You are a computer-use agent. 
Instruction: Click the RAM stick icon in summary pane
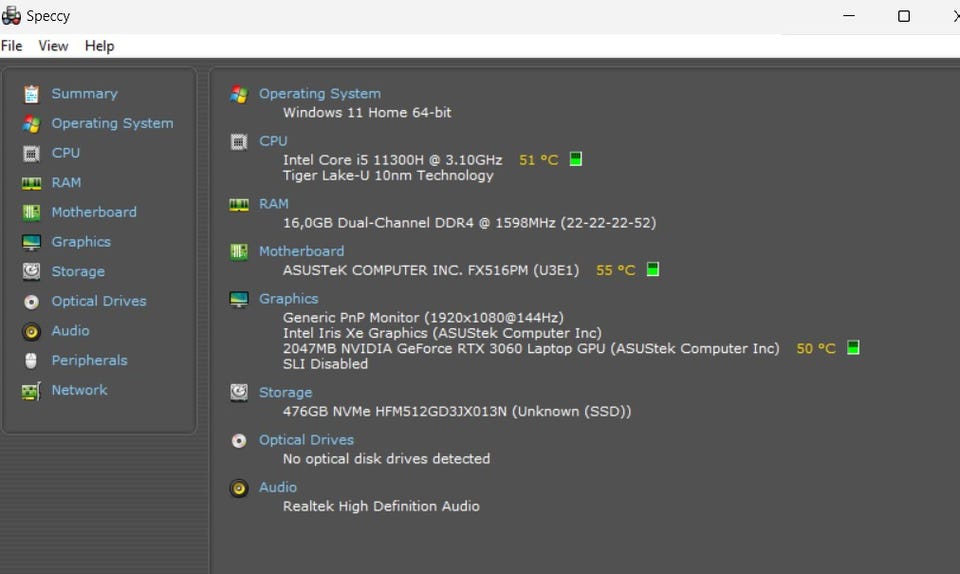[239, 205]
